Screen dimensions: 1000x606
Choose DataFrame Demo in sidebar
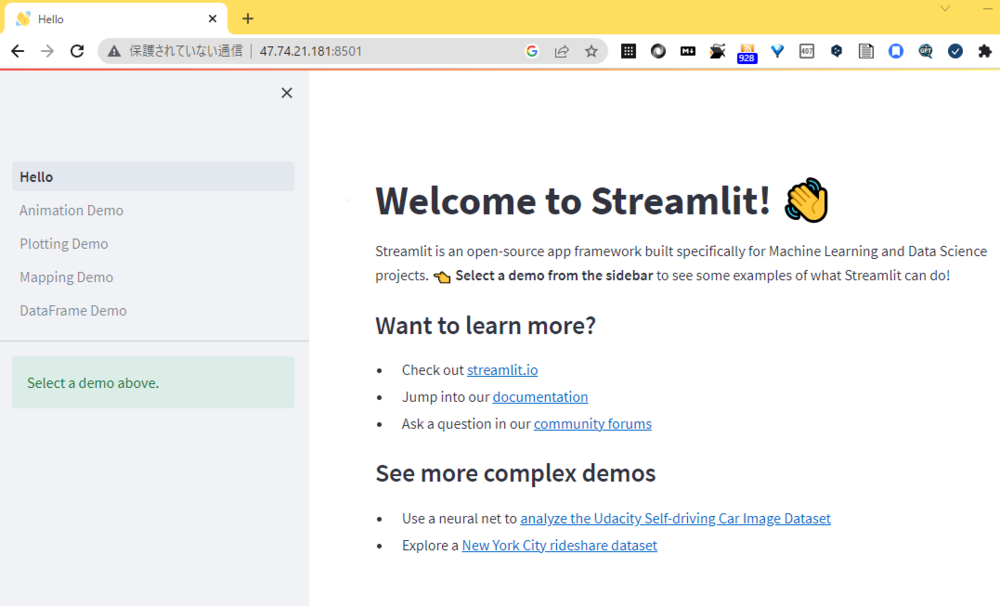click(x=73, y=311)
